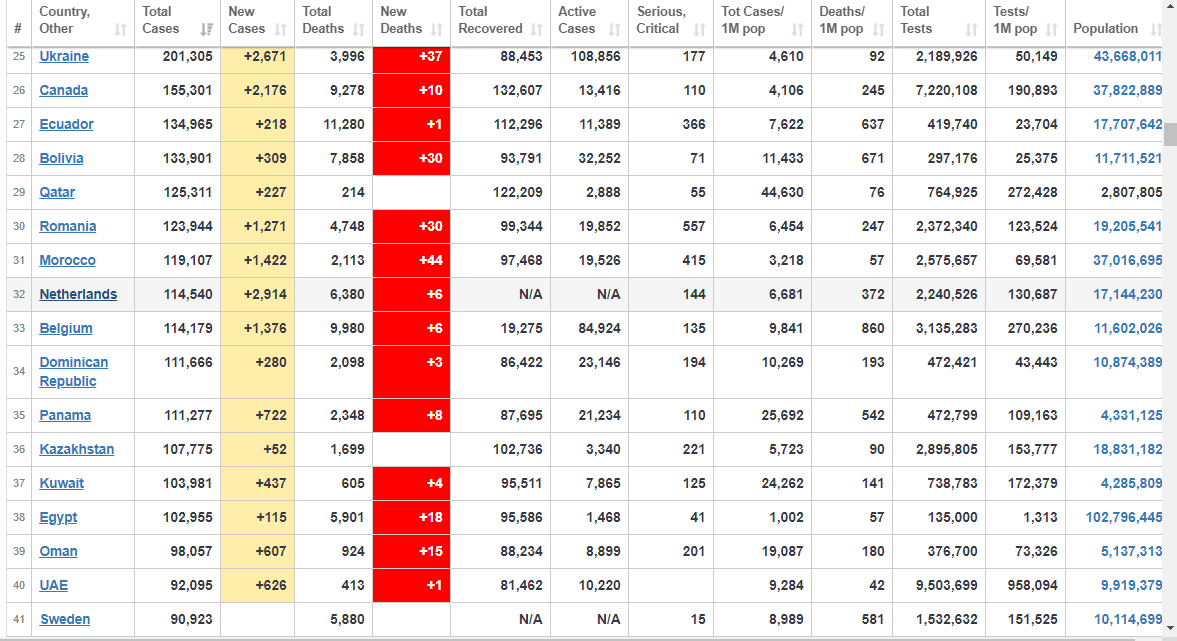Image resolution: width=1177 pixels, height=641 pixels.
Task: Open the UAE country link
Action: pyautogui.click(x=54, y=585)
